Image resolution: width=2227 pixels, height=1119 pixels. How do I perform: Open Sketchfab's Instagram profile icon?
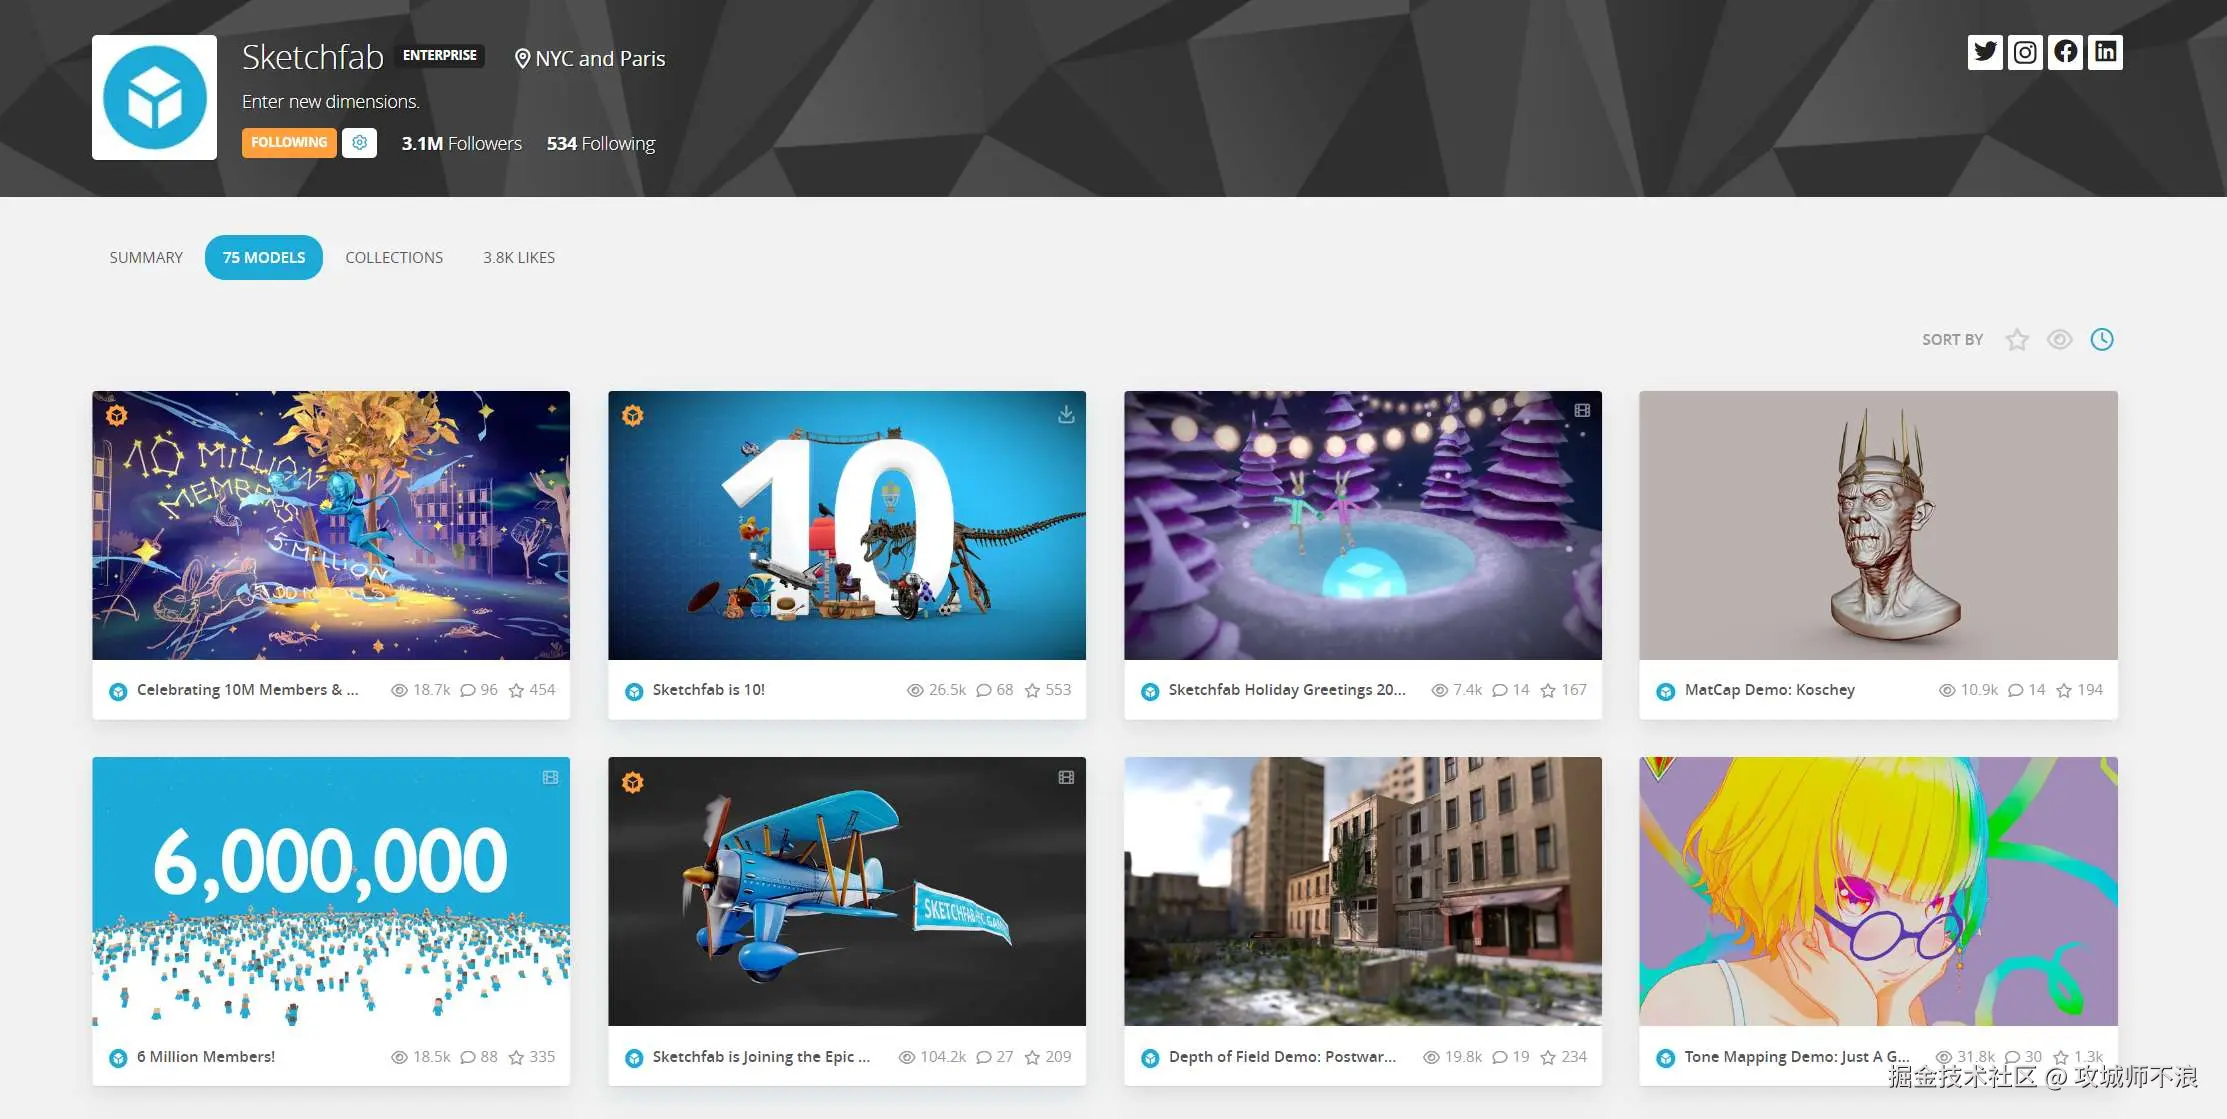(x=2025, y=52)
